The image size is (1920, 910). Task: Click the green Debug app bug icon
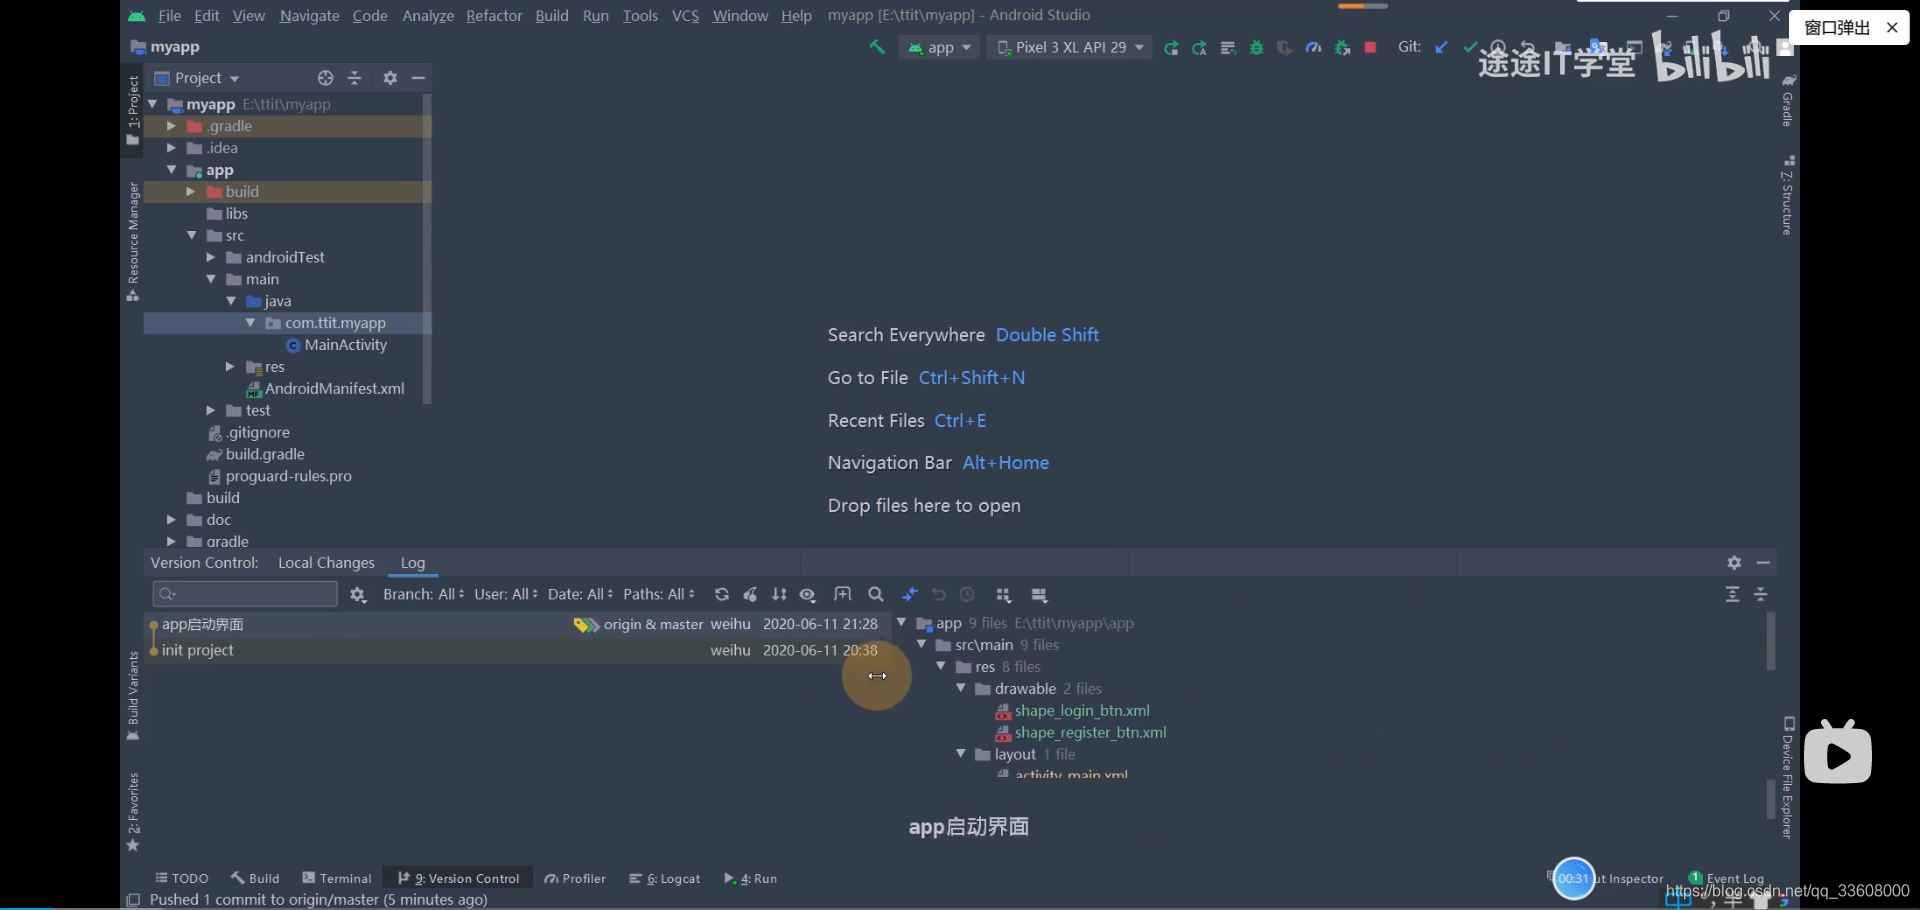pos(1256,48)
